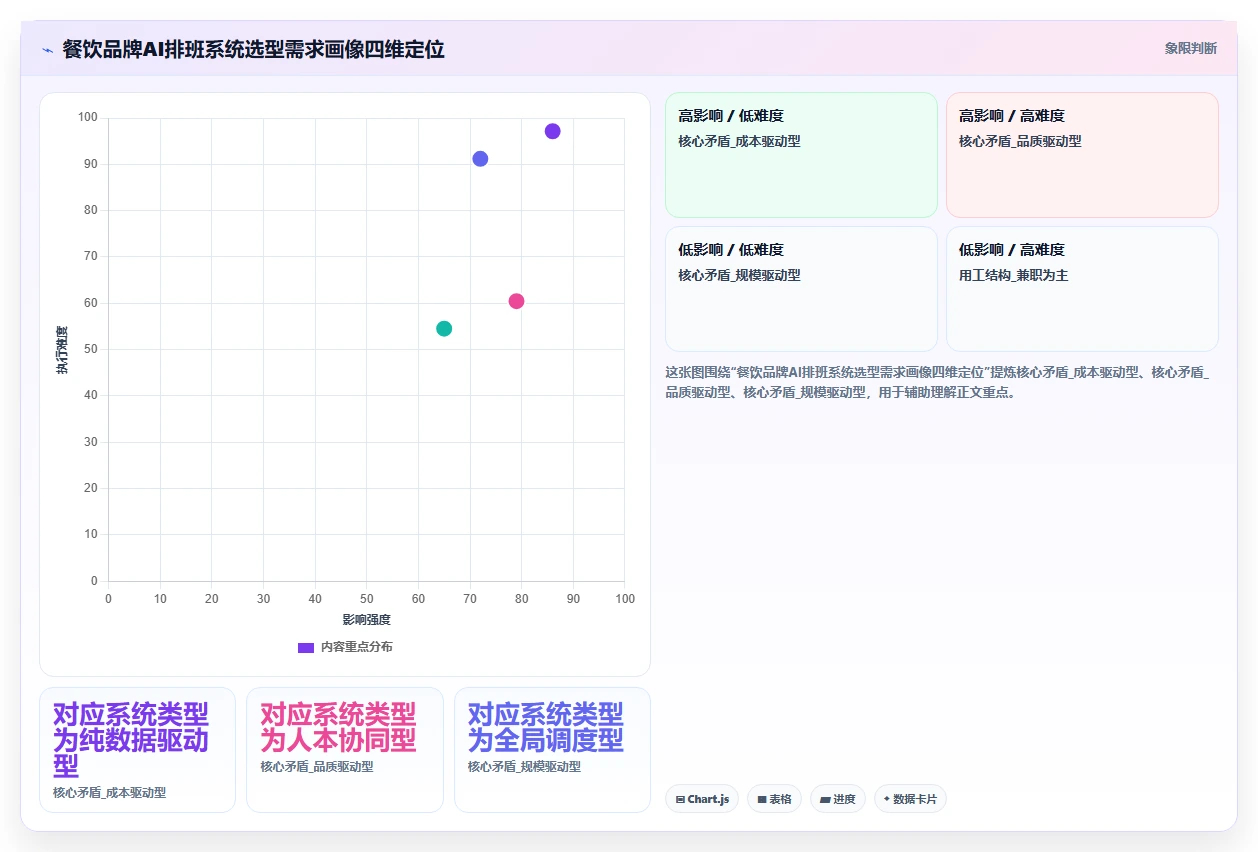Click 核心矛盾_品质驱动型 caption under pink heading

pos(317,767)
